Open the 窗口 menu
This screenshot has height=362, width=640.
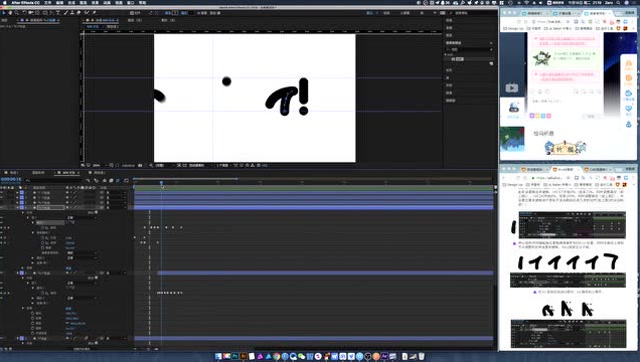(x=131, y=2)
